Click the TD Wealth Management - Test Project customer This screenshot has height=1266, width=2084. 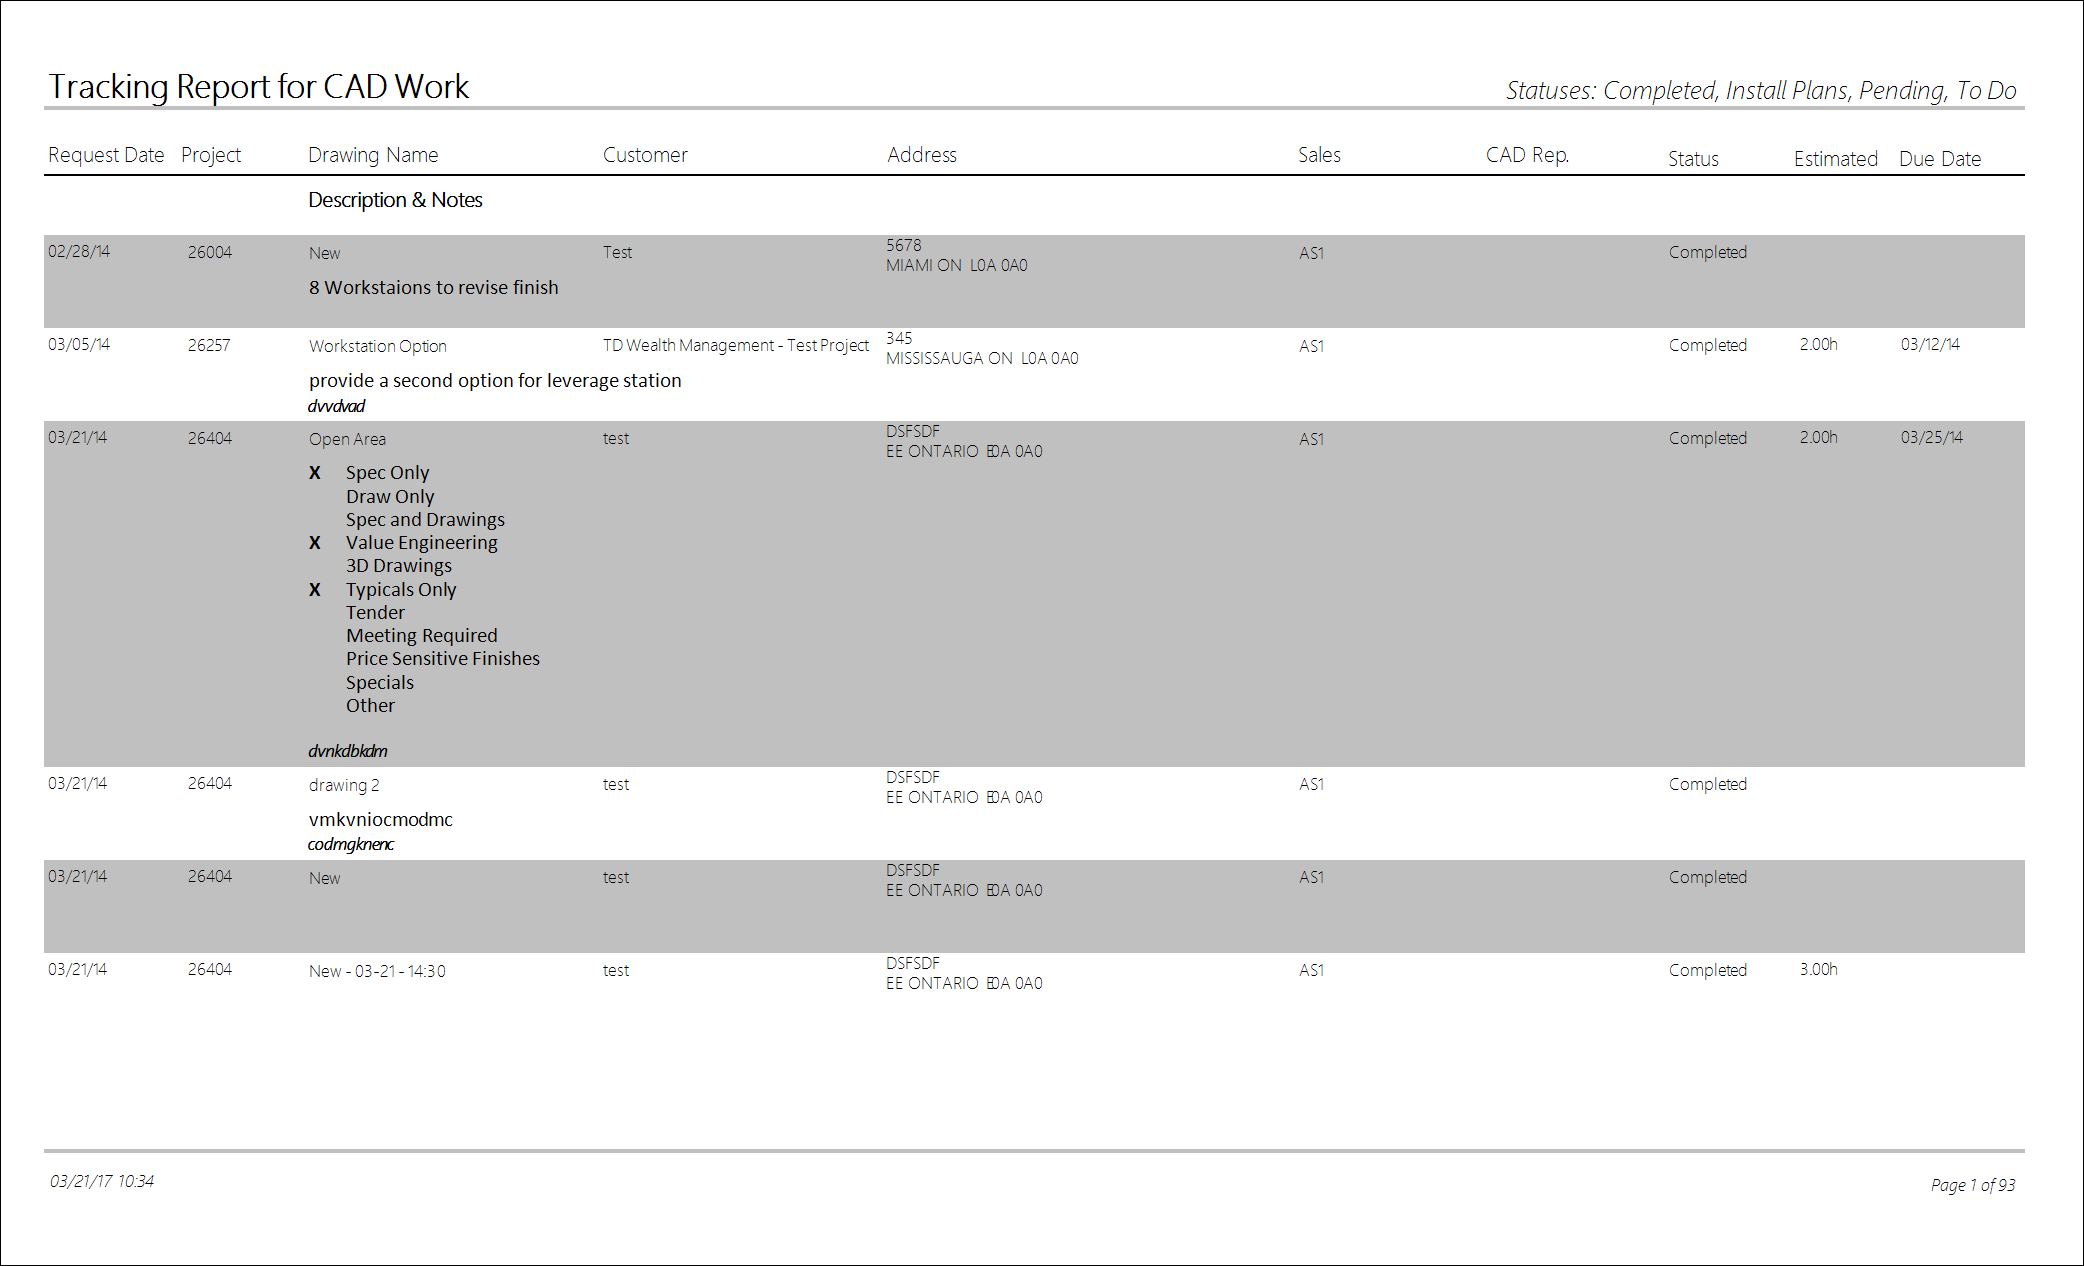(x=736, y=345)
